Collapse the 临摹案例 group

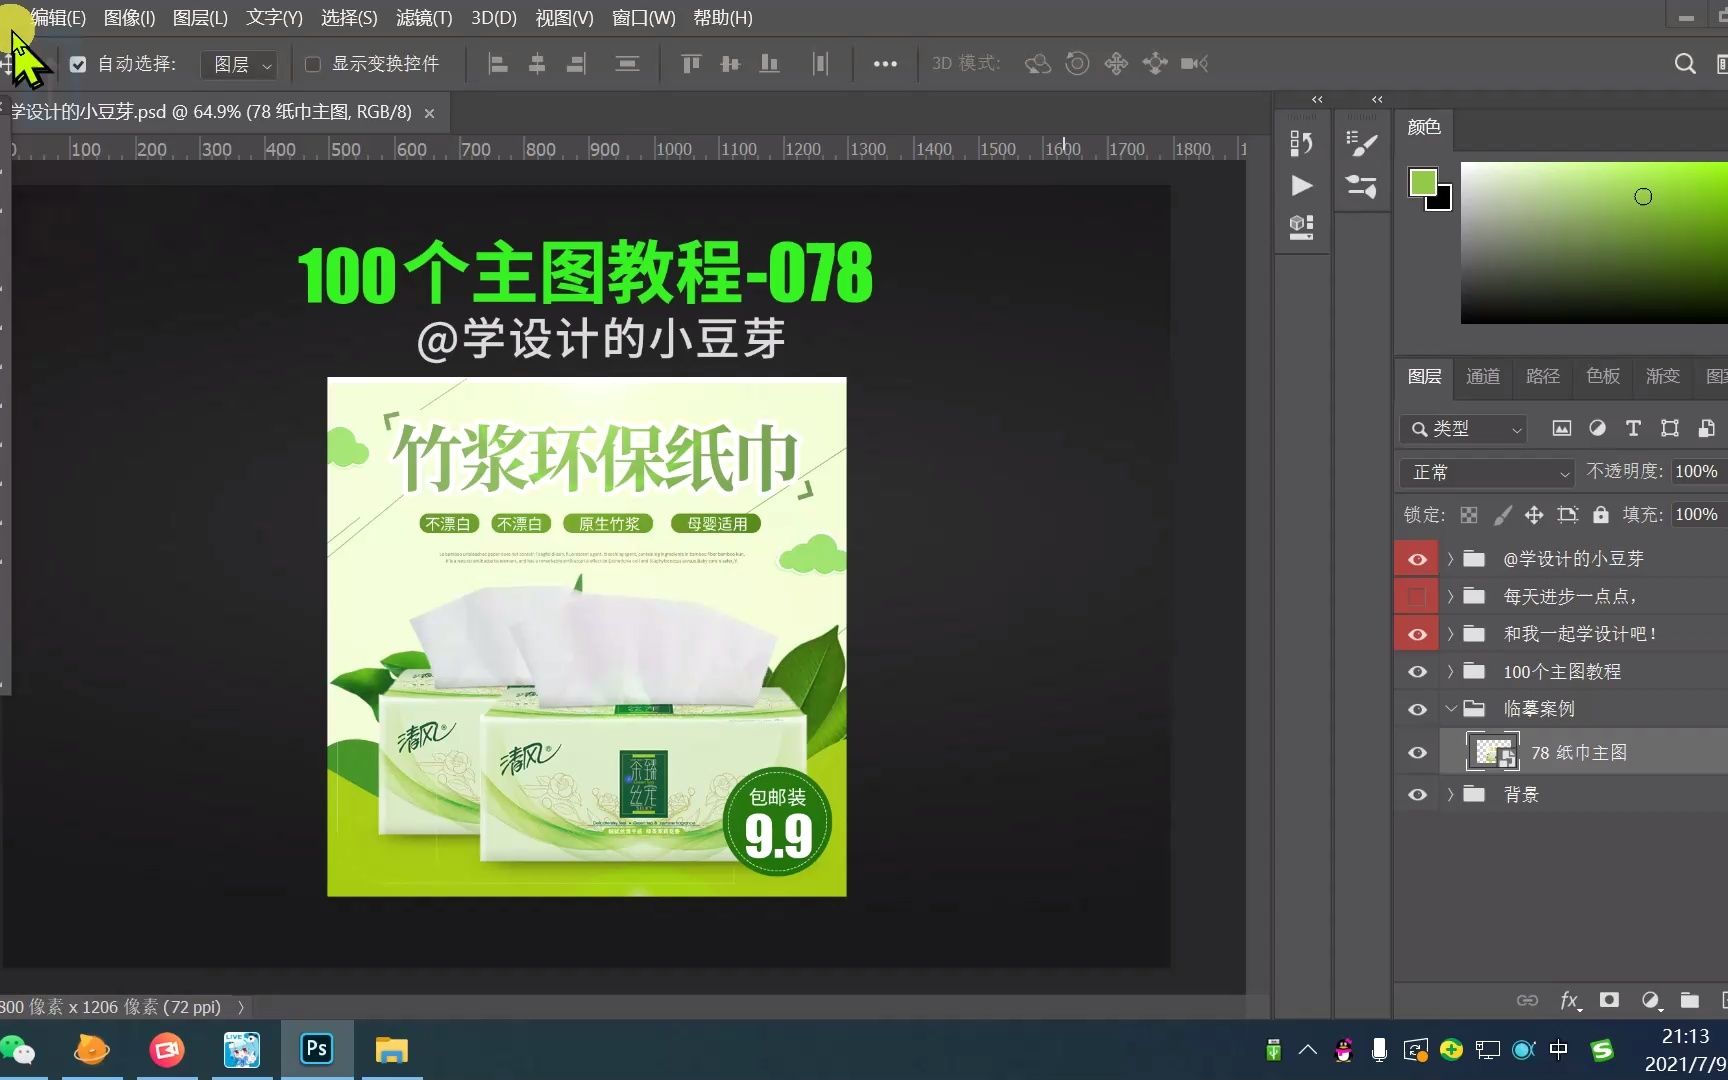(x=1451, y=709)
